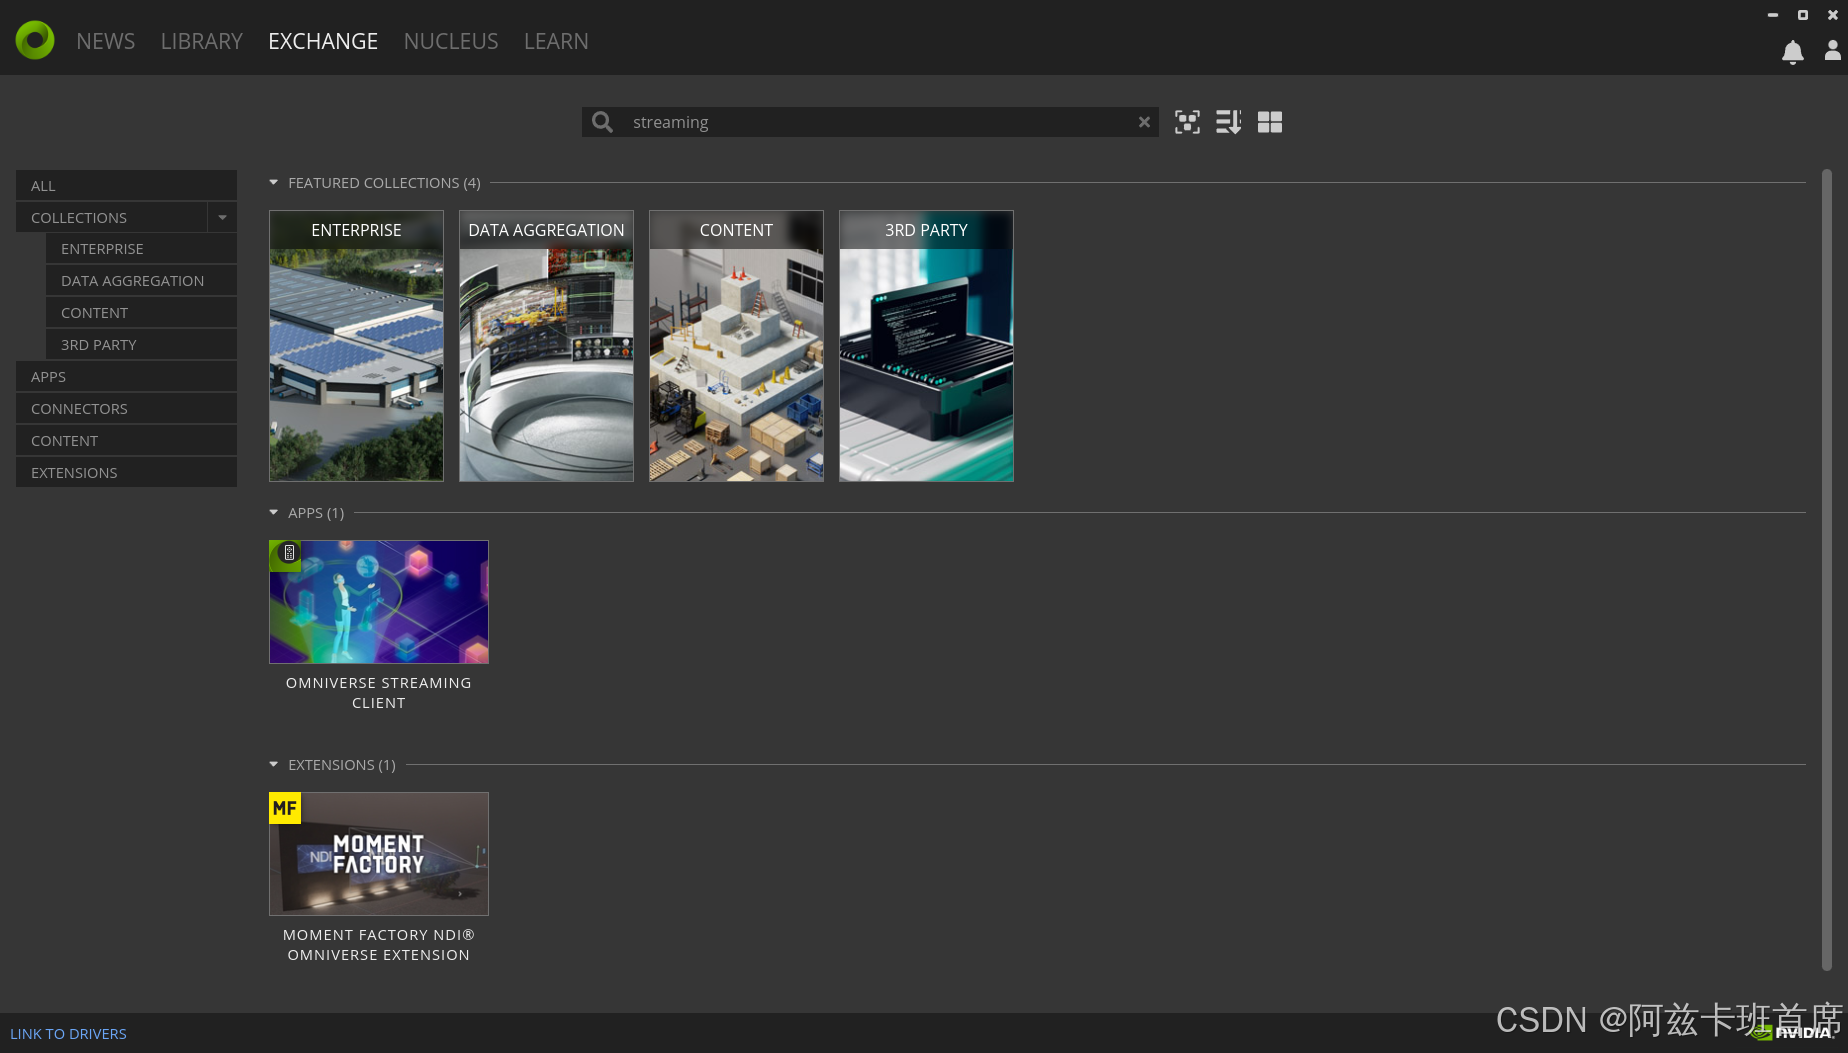The image size is (1848, 1053).
Task: Open the sort order icon
Action: pyautogui.click(x=1228, y=122)
